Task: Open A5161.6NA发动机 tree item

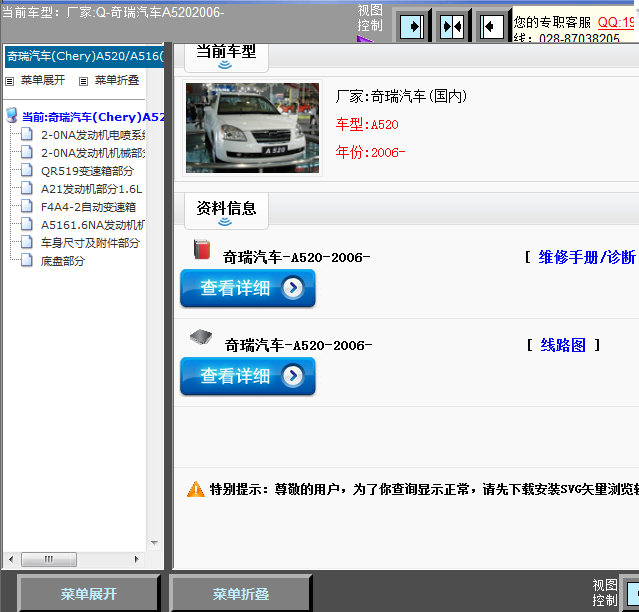Action: pos(93,225)
